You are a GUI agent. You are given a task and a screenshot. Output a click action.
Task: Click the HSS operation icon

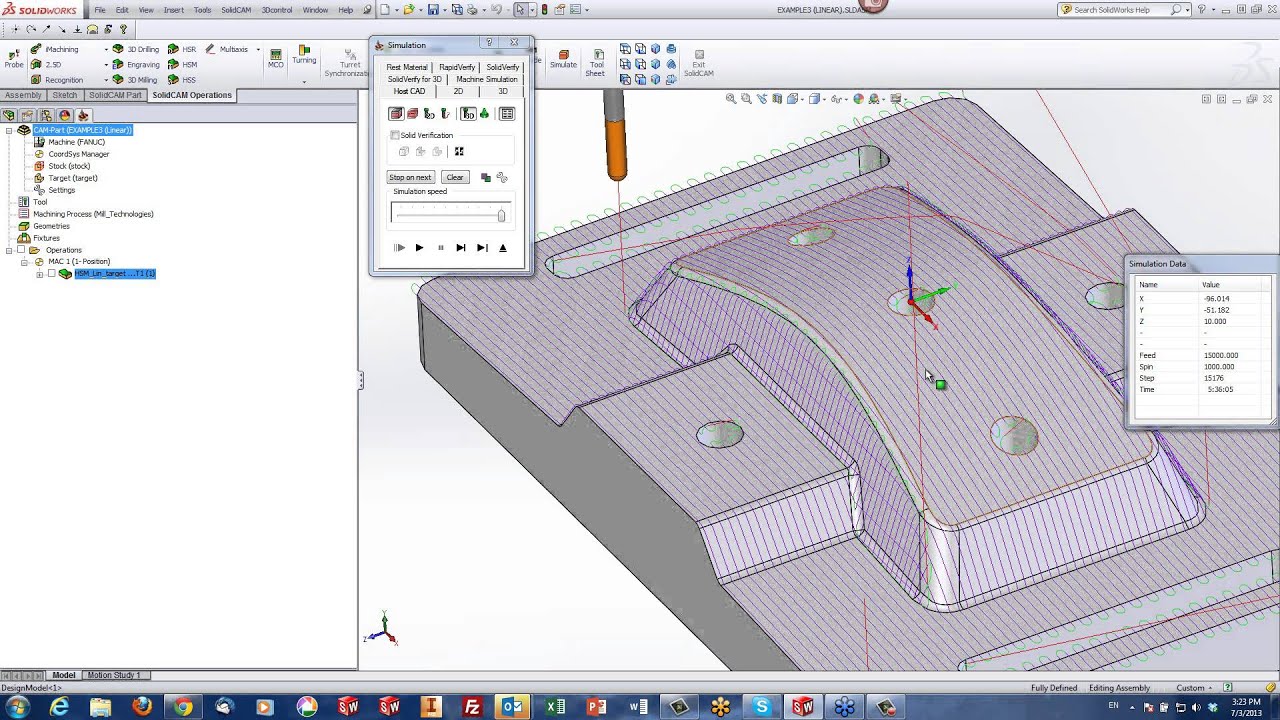[173, 79]
